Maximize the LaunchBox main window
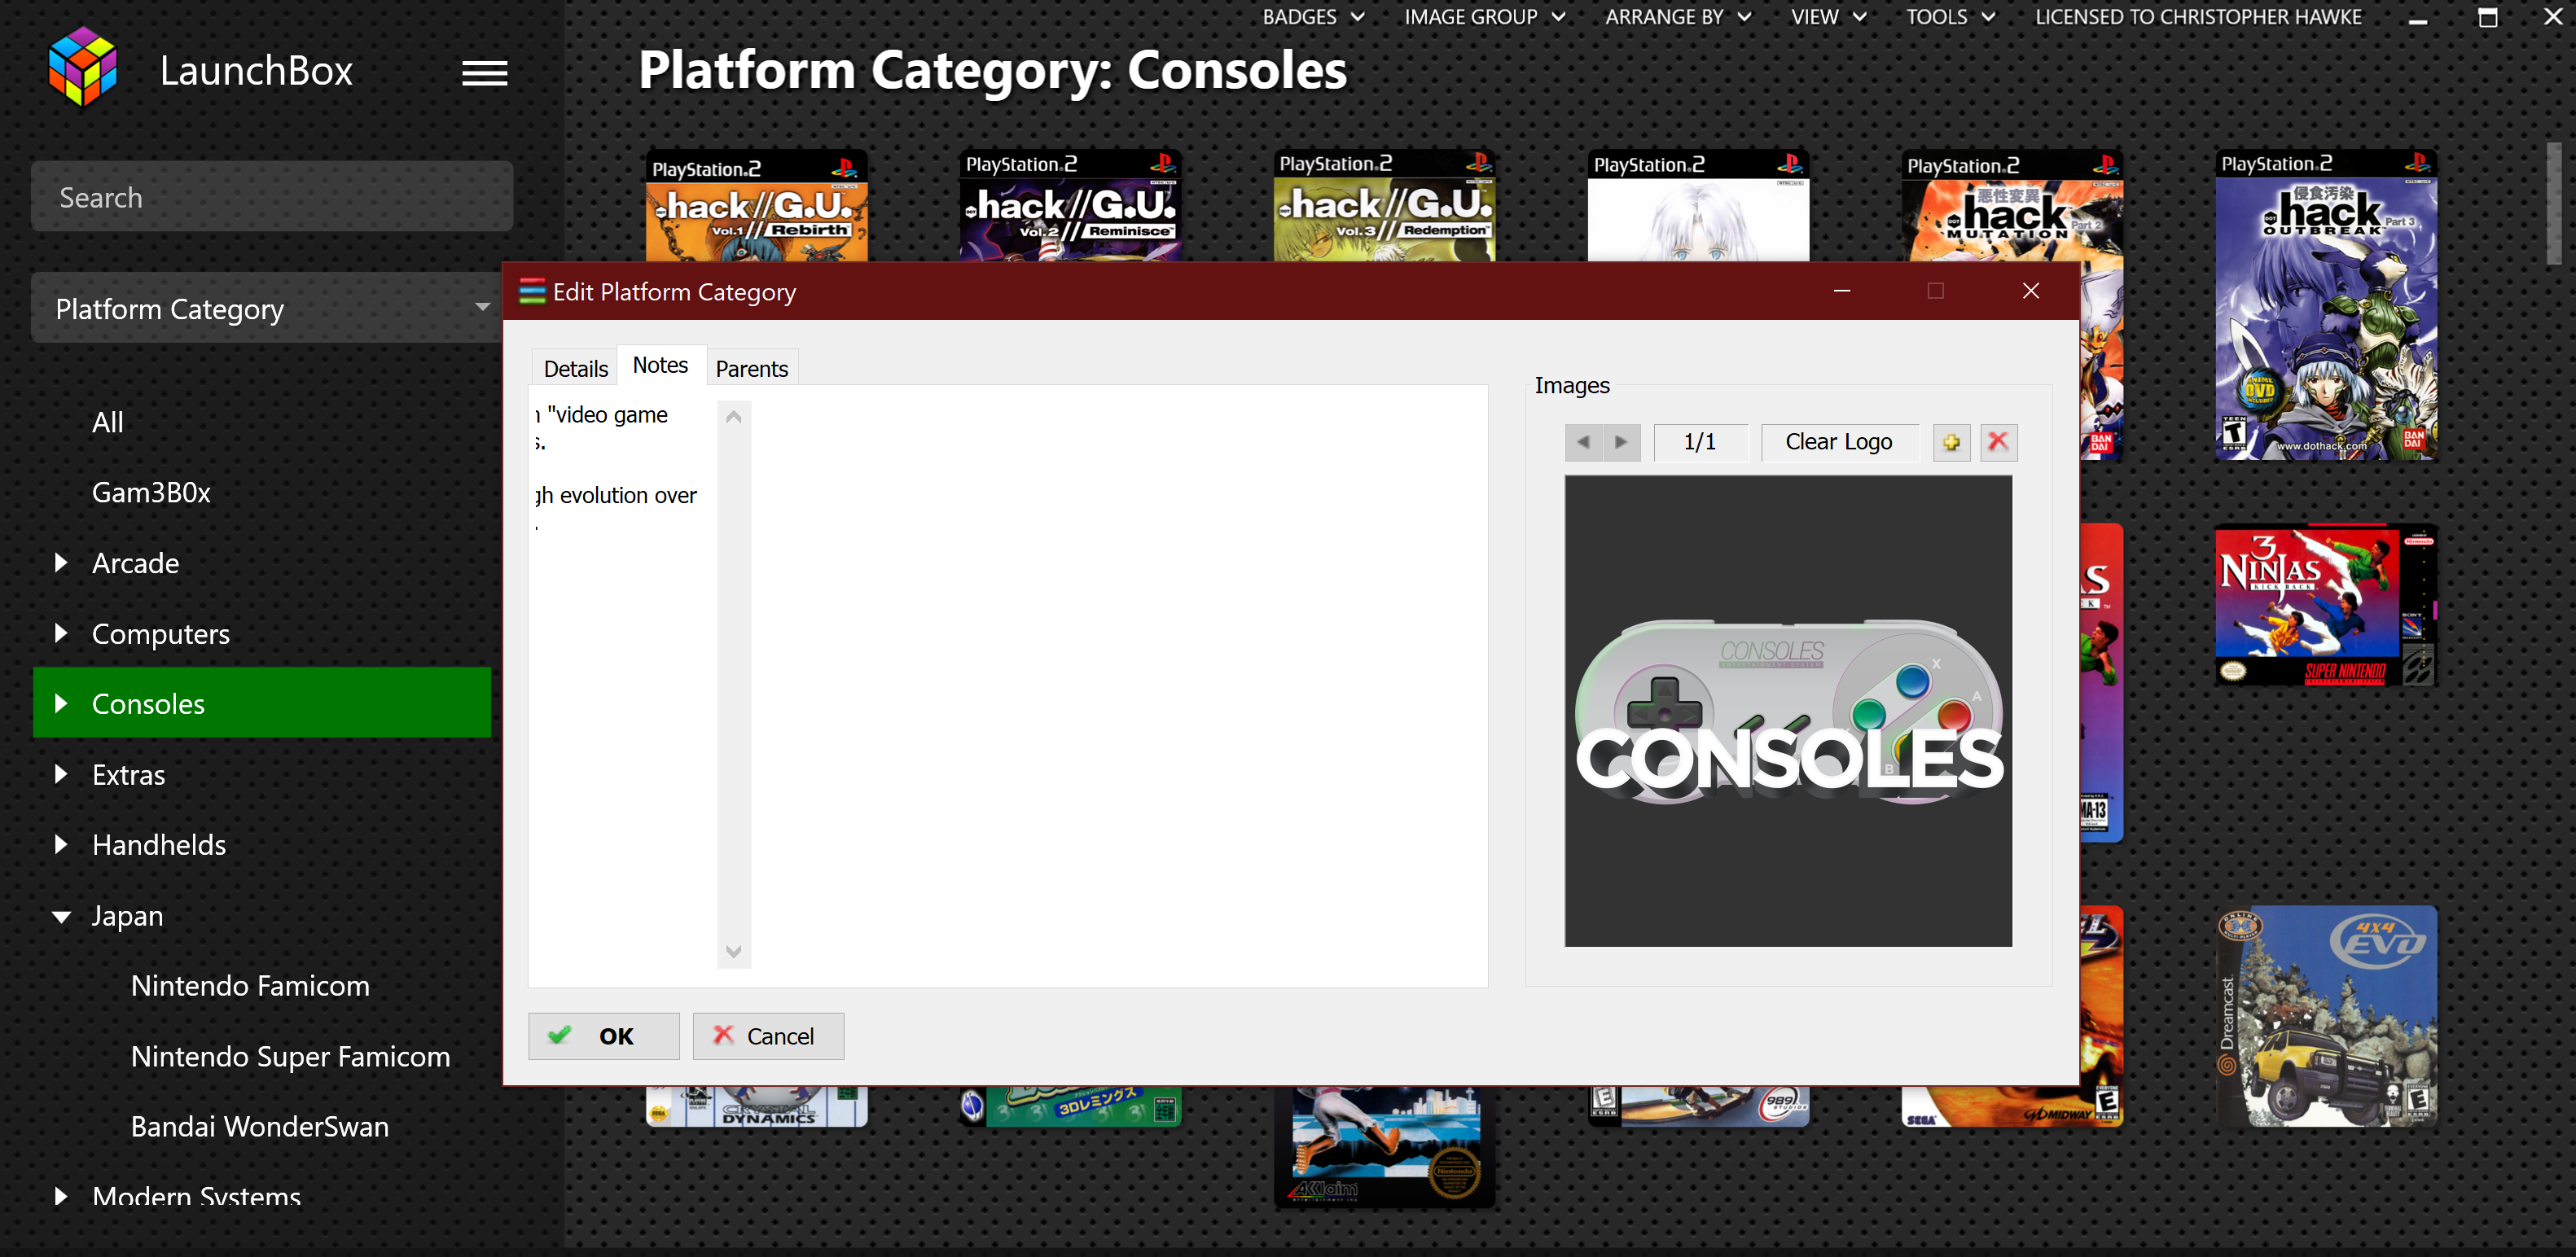The height and width of the screenshot is (1257, 2576). (2487, 17)
